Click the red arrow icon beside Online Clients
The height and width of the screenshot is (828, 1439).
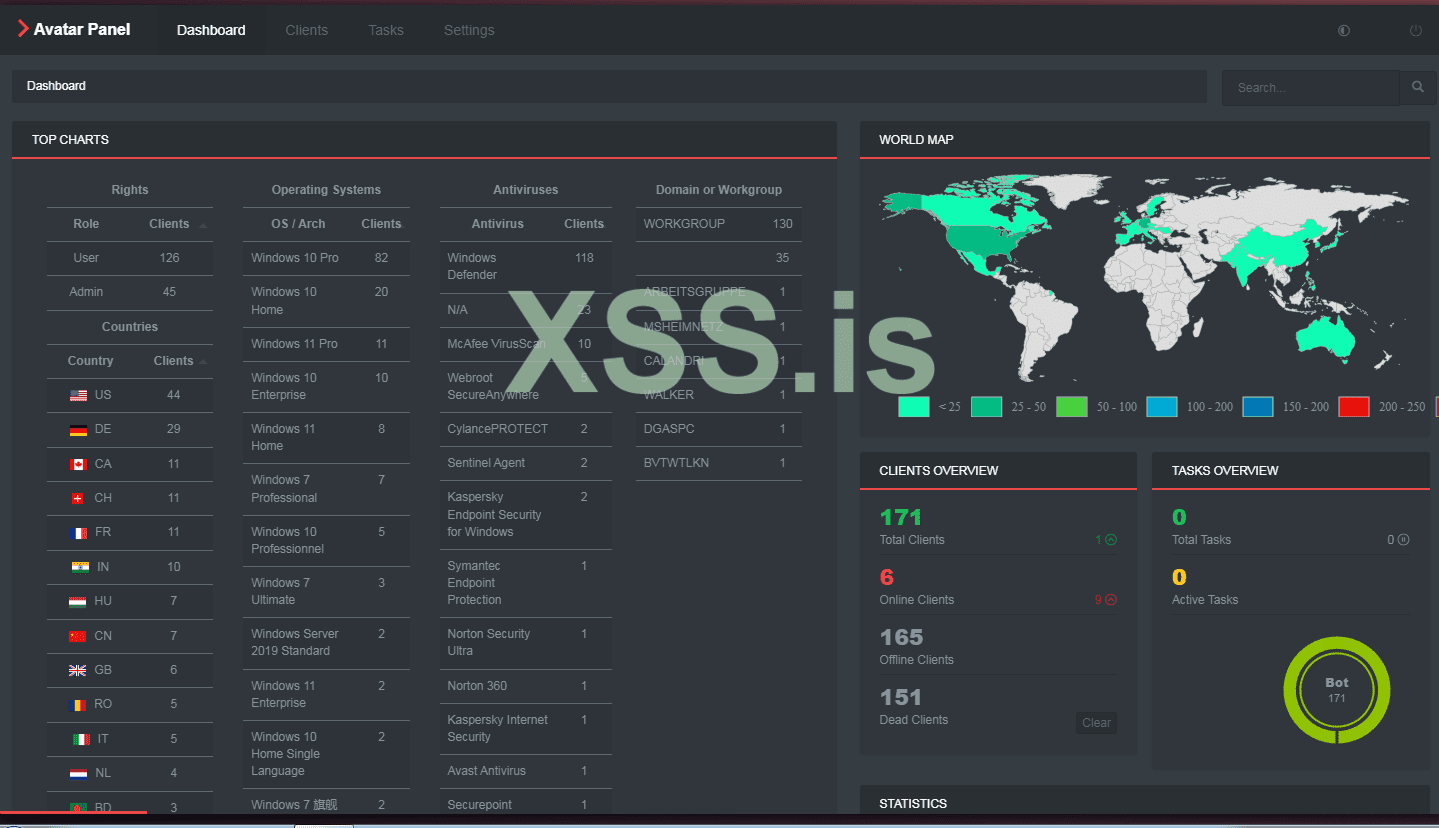point(1110,600)
